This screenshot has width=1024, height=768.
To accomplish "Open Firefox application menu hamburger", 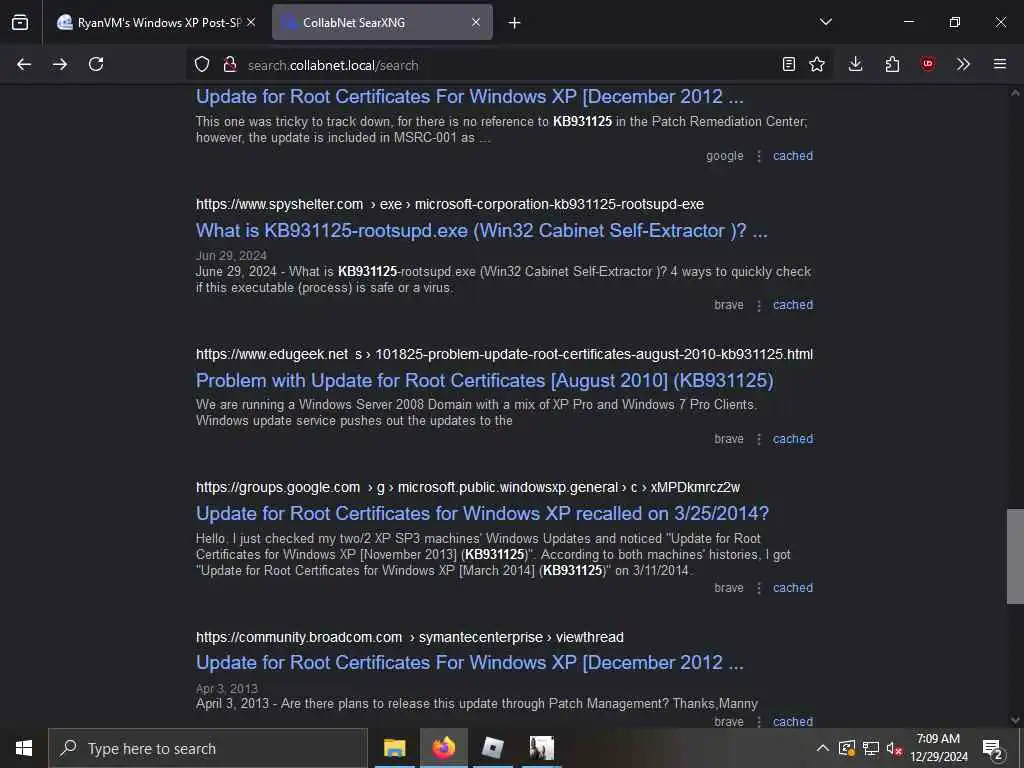I will (x=1000, y=64).
